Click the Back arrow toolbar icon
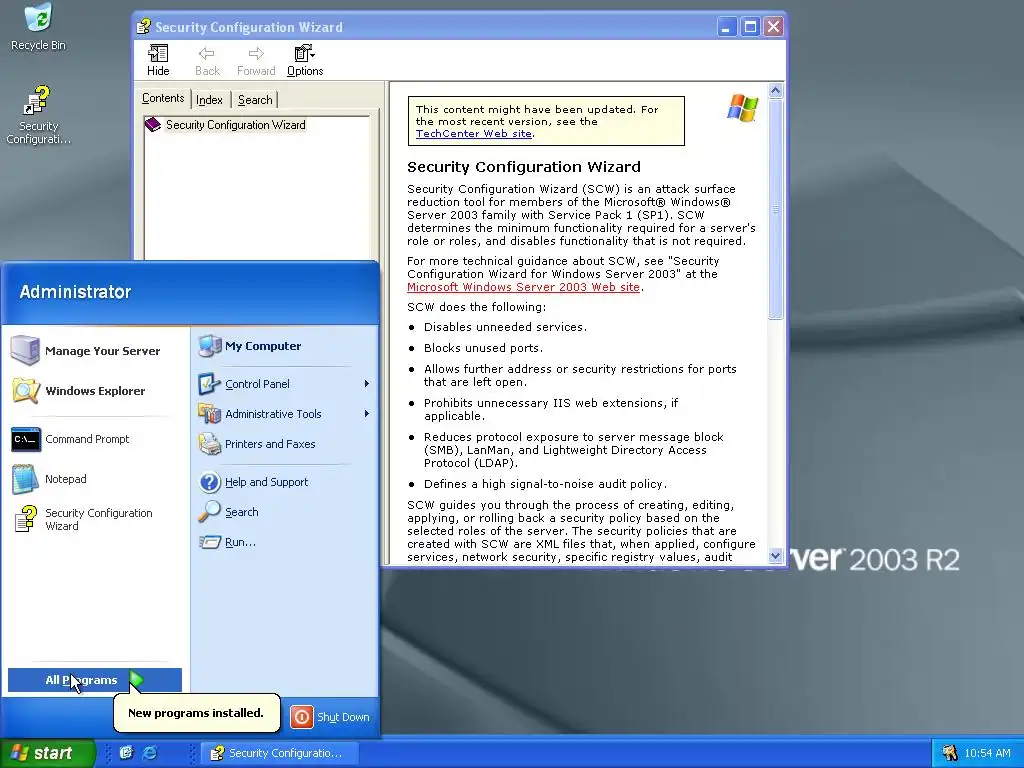 [x=207, y=54]
